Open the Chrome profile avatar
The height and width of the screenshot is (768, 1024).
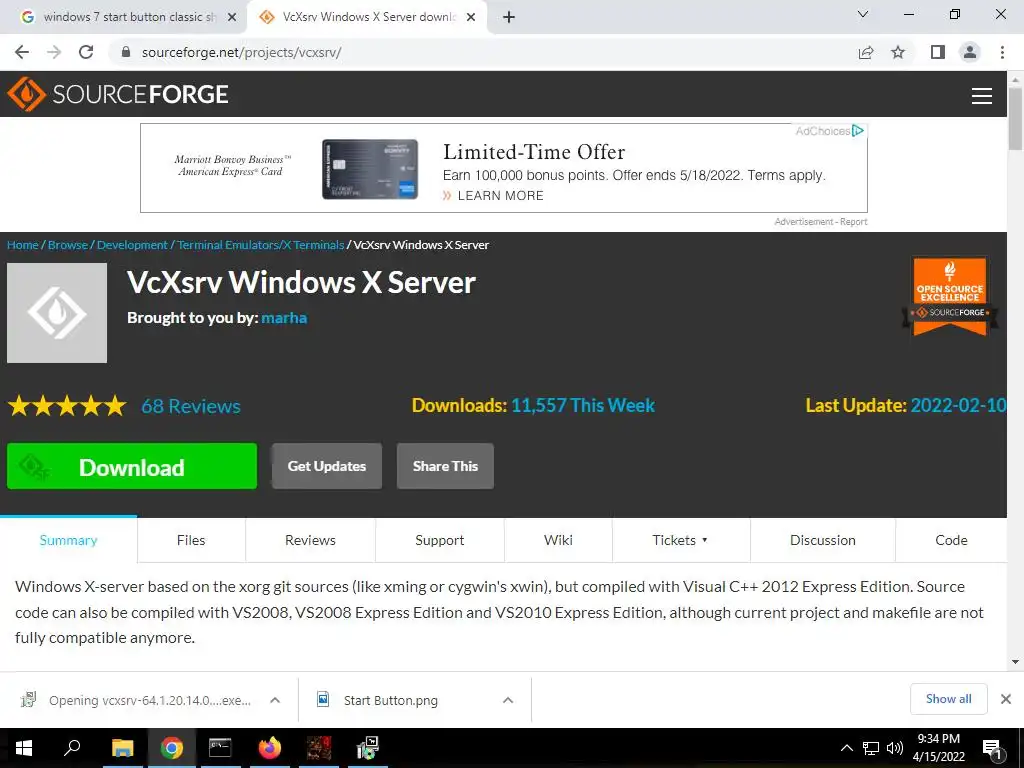(970, 52)
